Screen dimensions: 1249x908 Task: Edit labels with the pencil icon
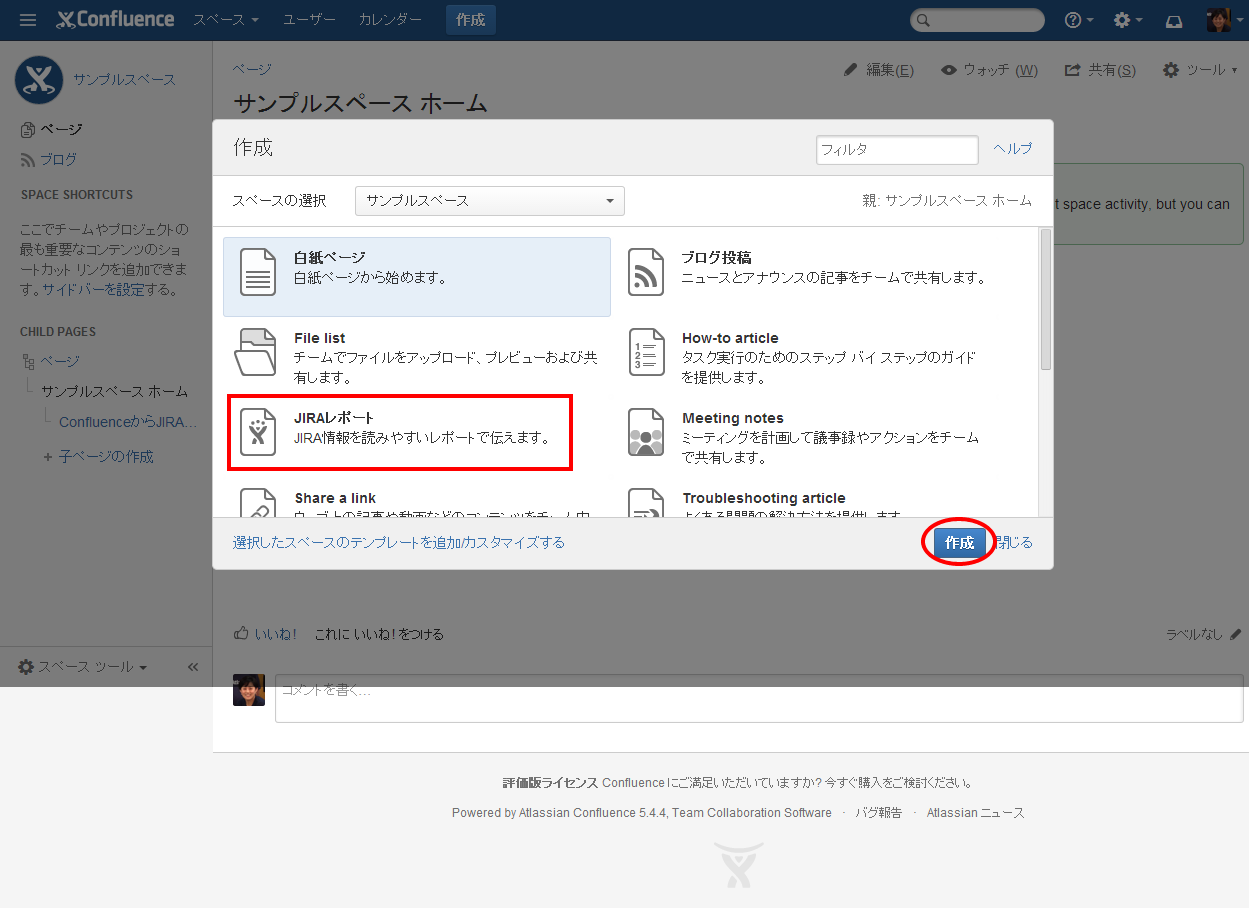coord(1236,634)
